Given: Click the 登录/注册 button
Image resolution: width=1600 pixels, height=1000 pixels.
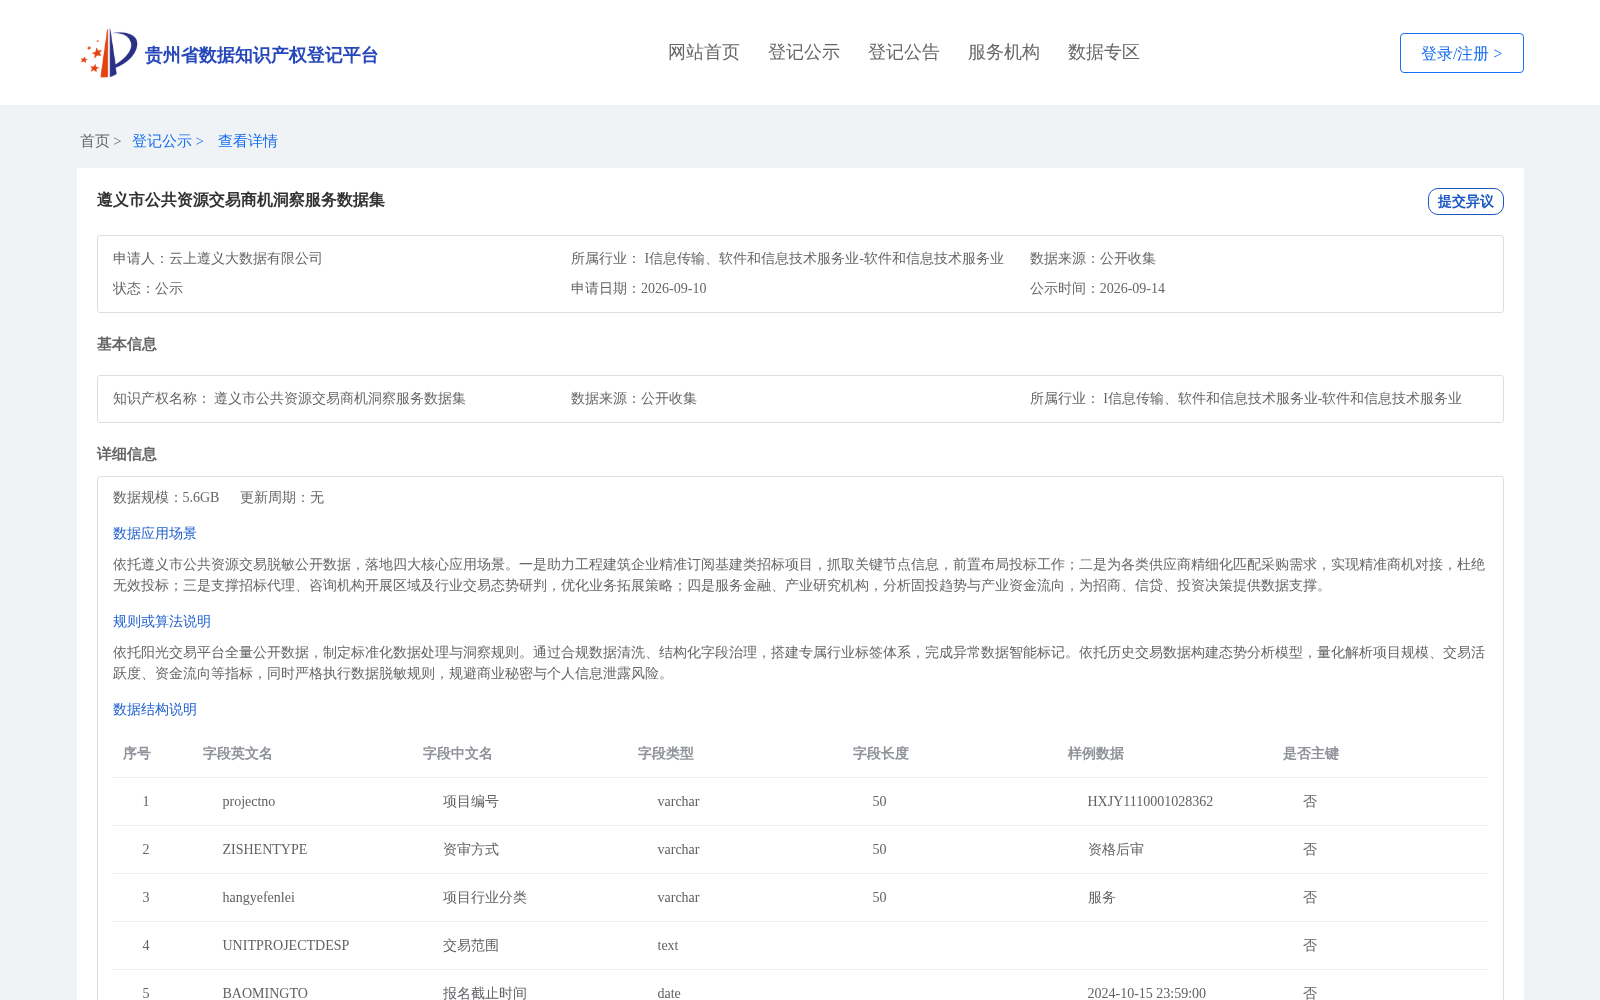Looking at the screenshot, I should (x=1462, y=53).
